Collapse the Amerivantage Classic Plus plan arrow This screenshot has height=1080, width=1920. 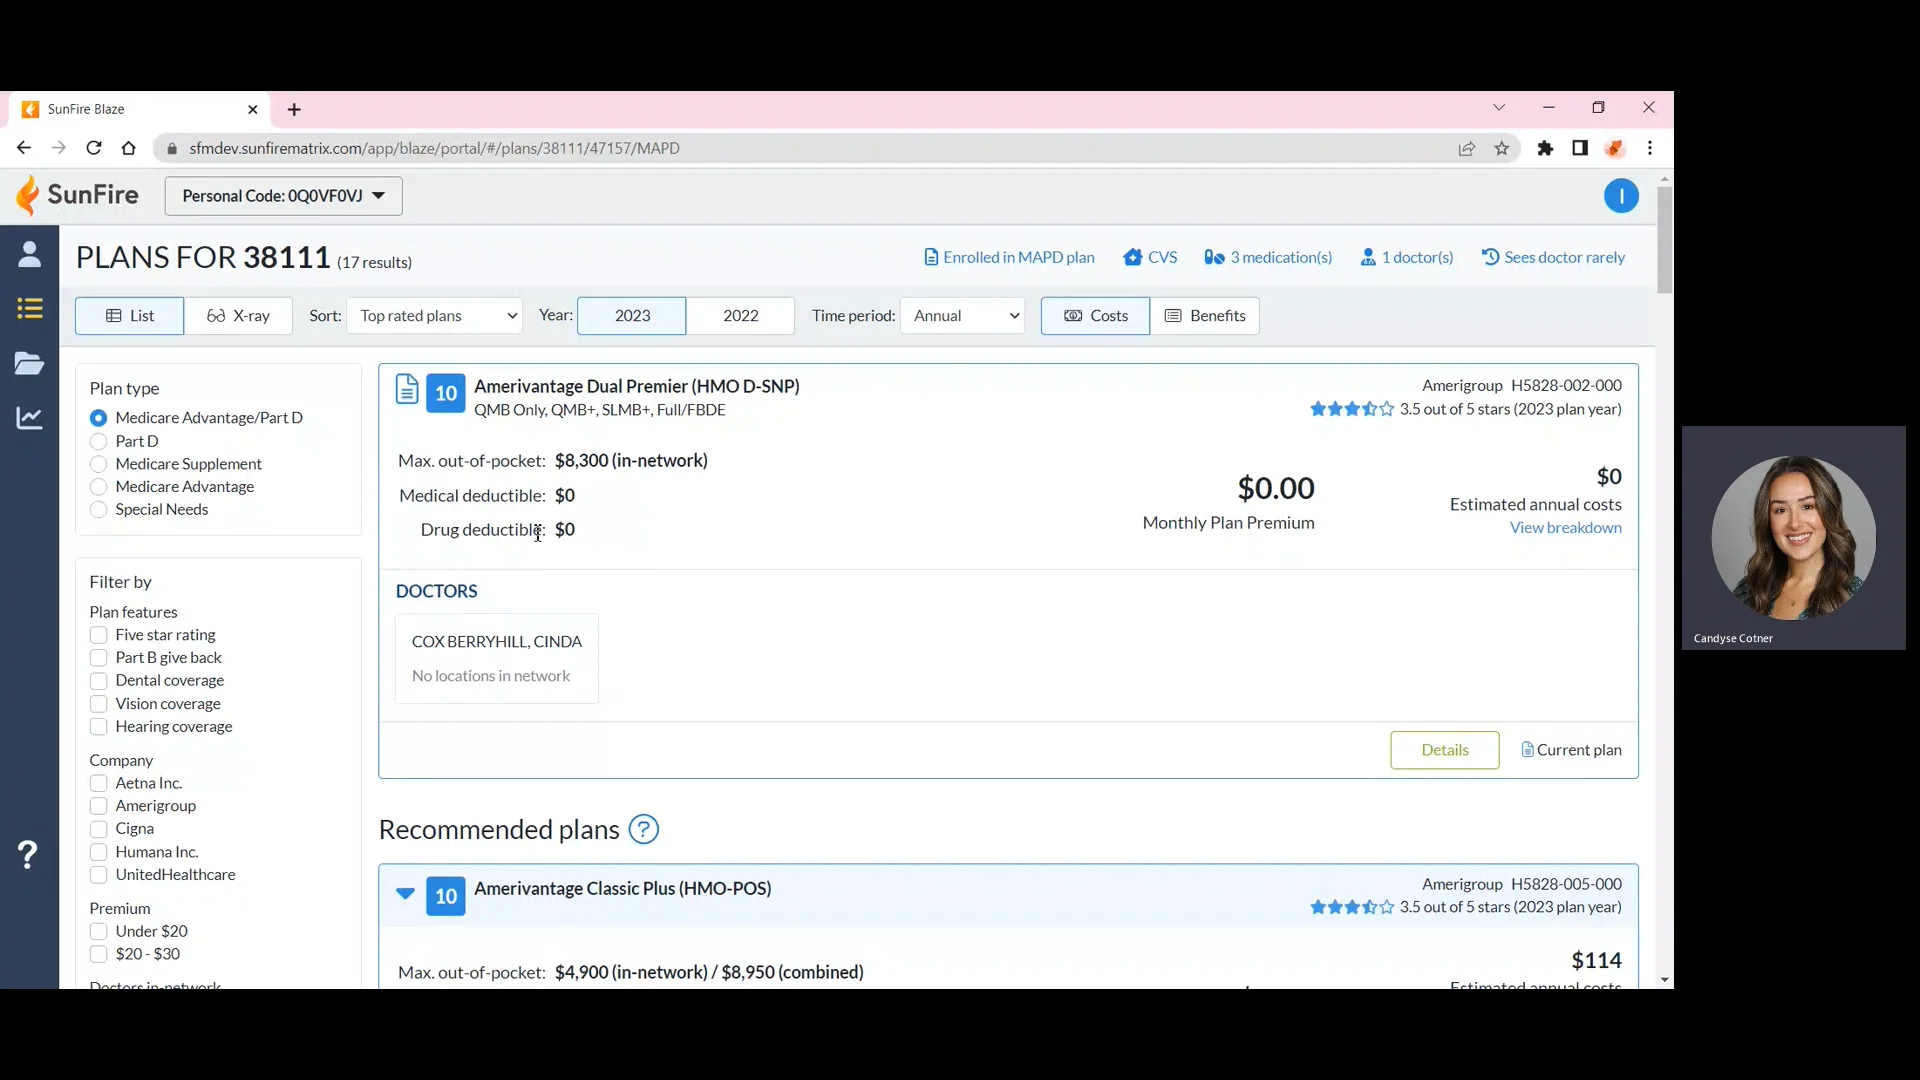(405, 894)
